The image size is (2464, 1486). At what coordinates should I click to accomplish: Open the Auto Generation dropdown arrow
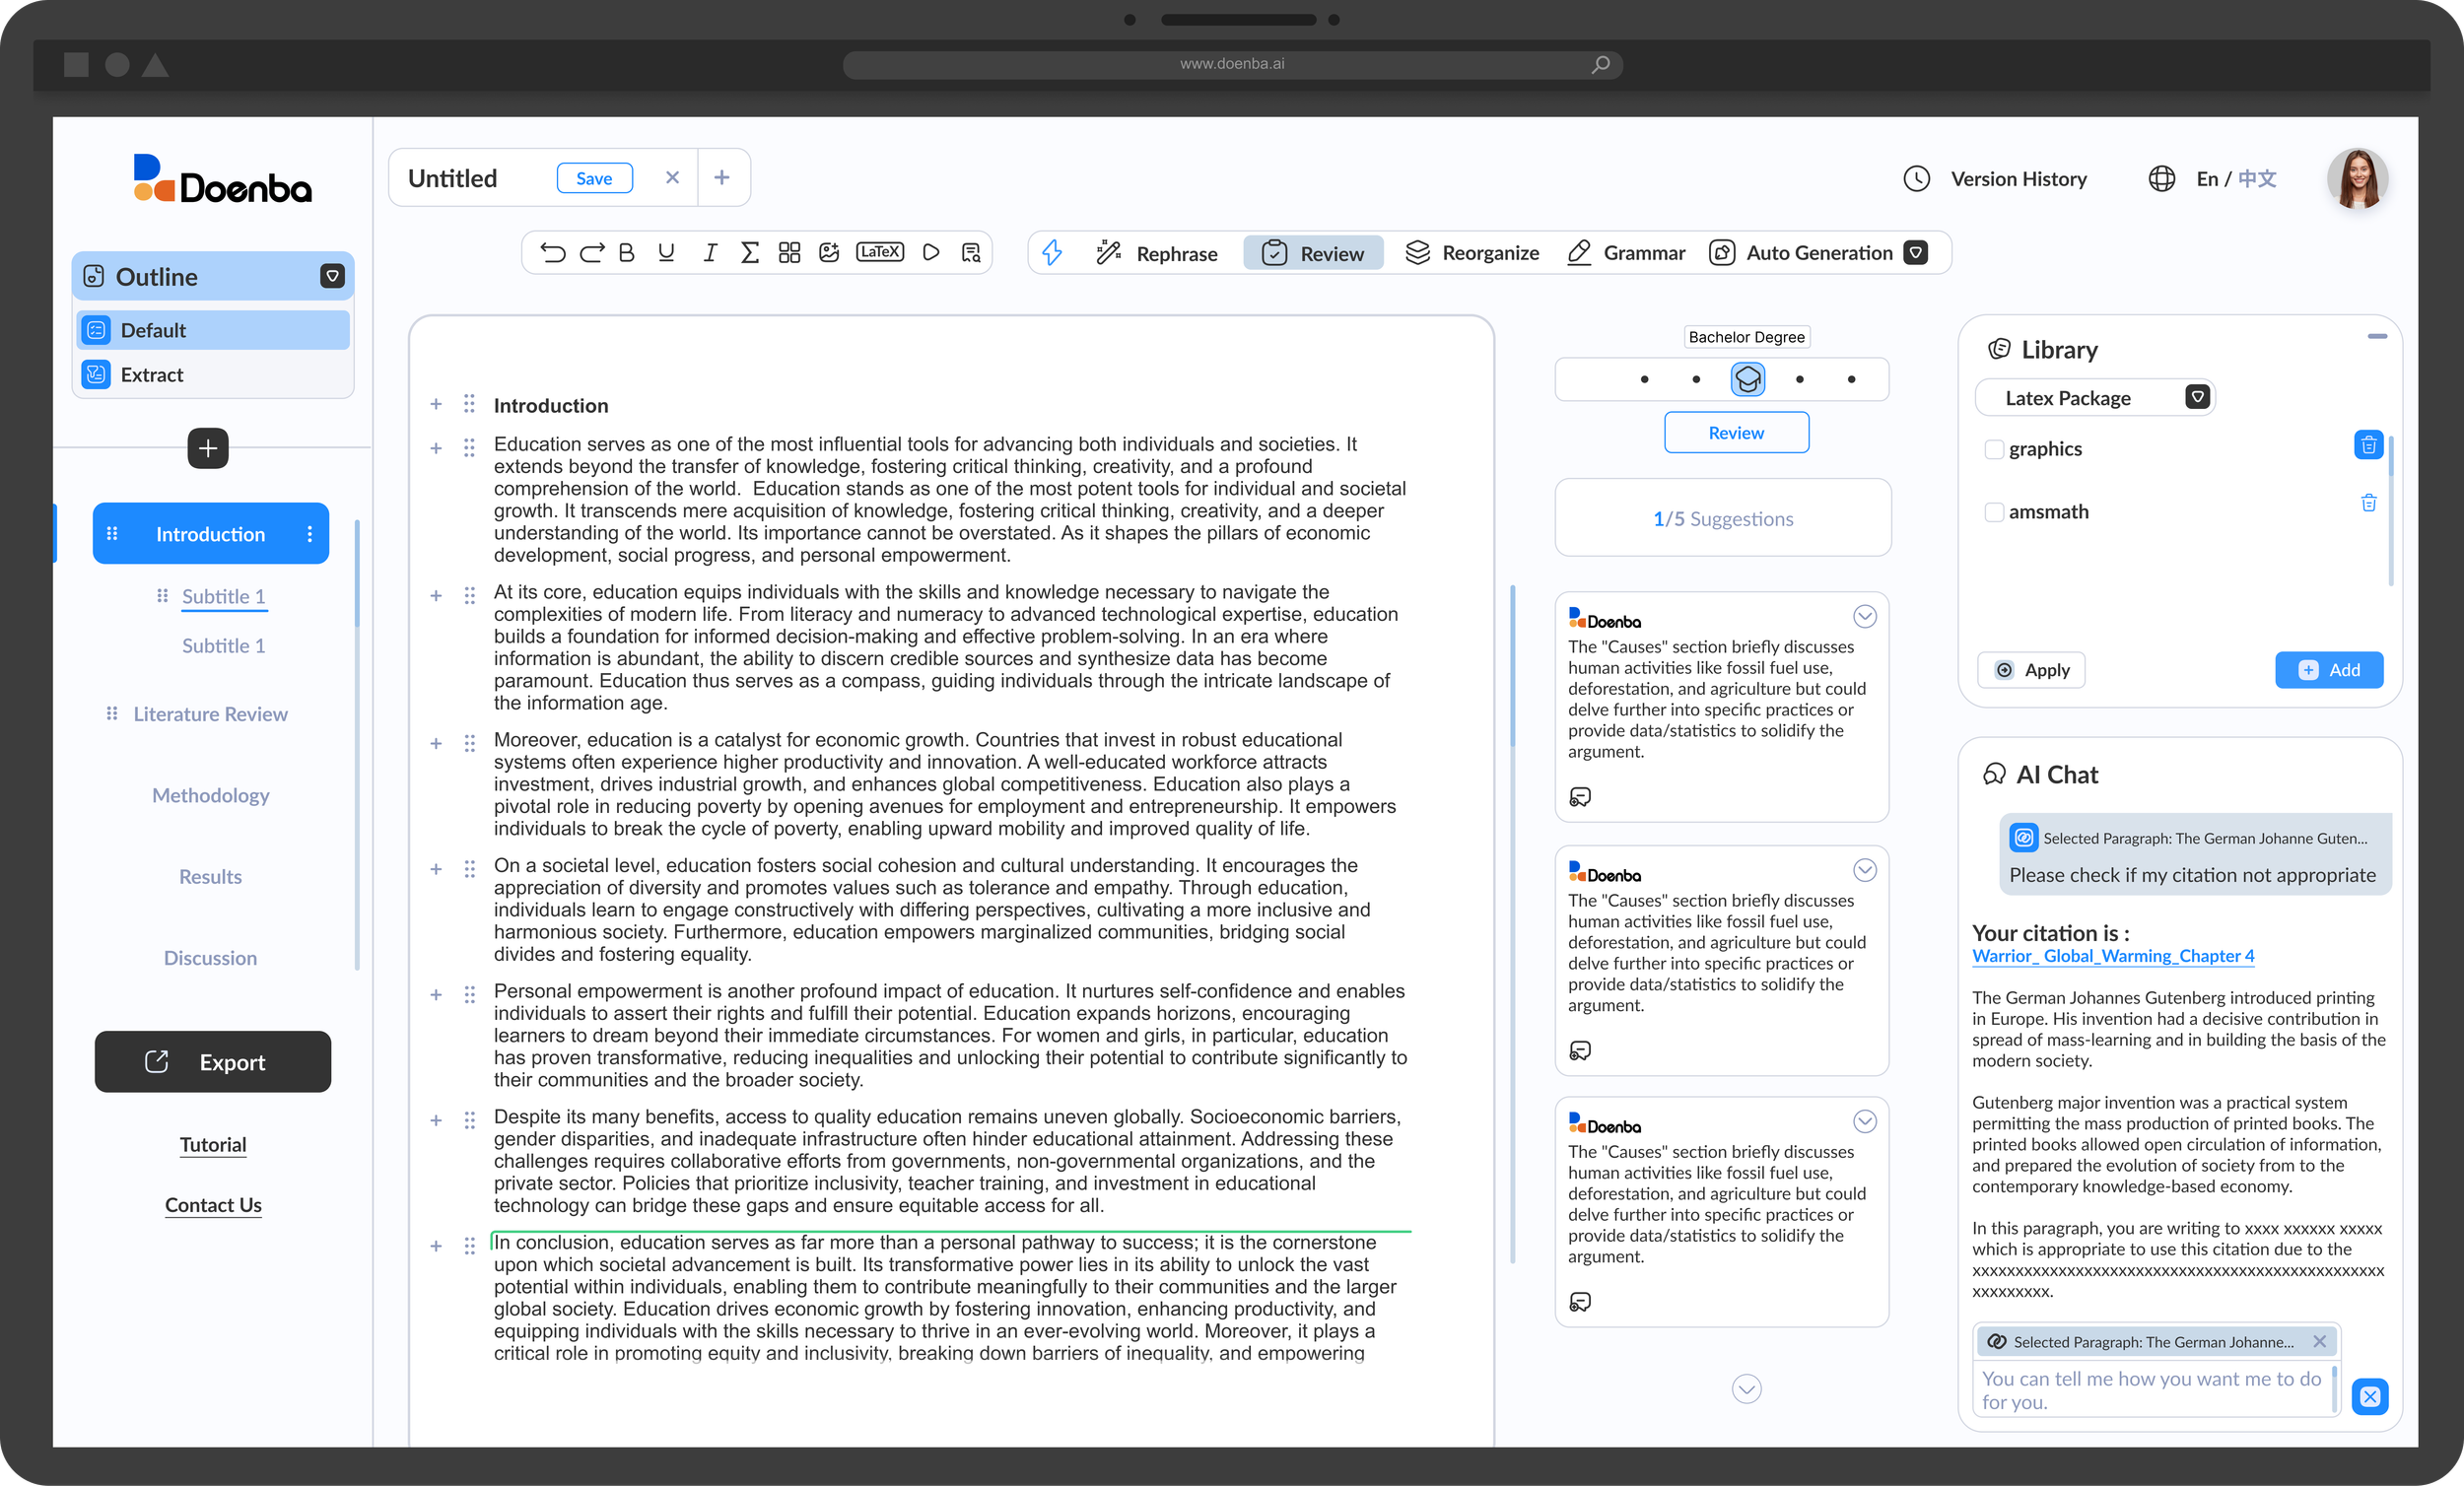pos(1916,253)
